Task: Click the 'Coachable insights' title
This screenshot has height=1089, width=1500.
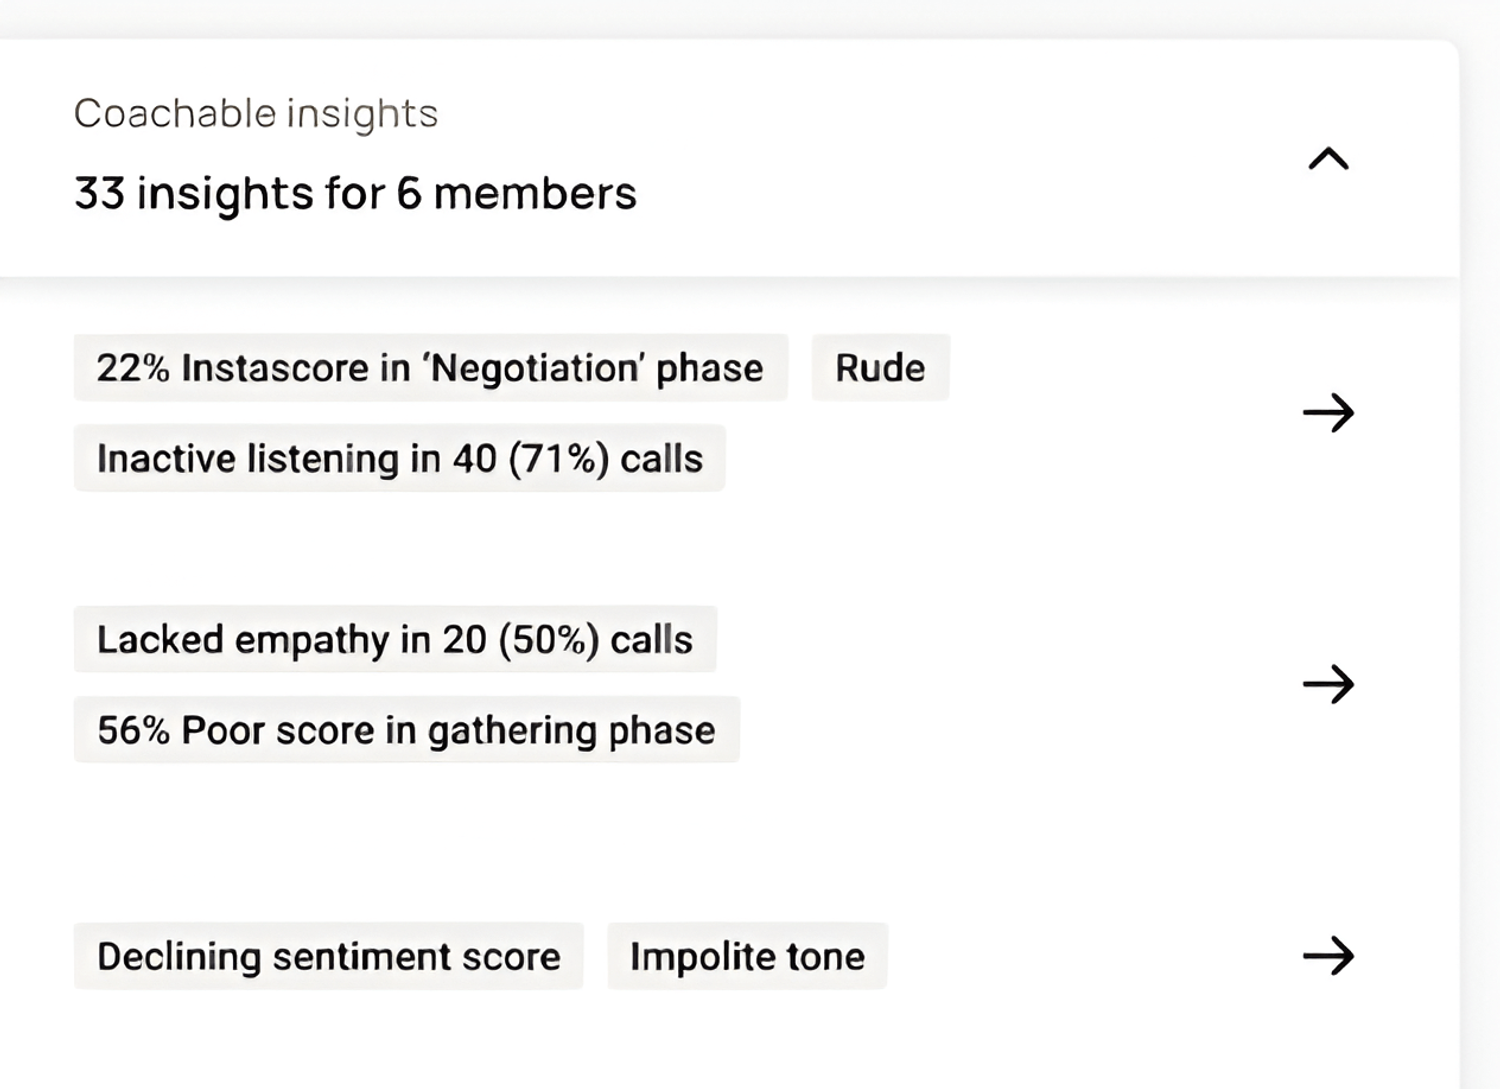Action: (x=256, y=114)
